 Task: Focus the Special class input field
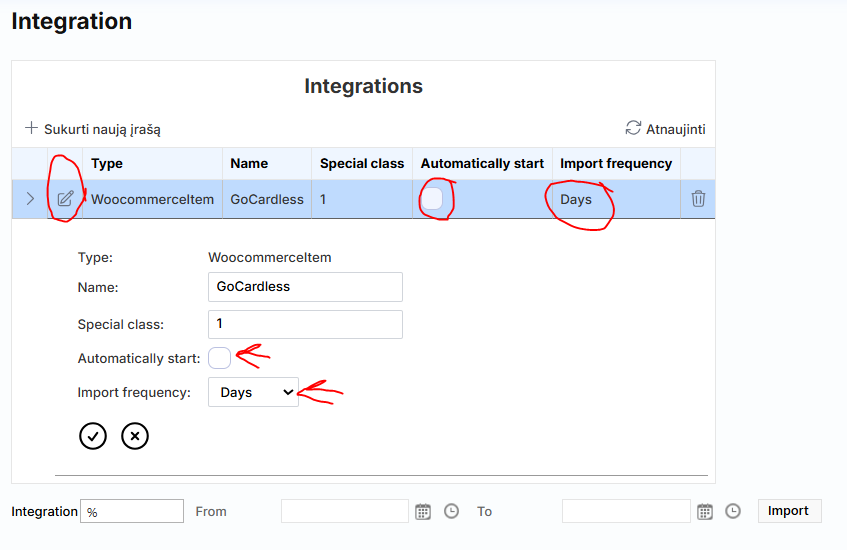(x=305, y=324)
